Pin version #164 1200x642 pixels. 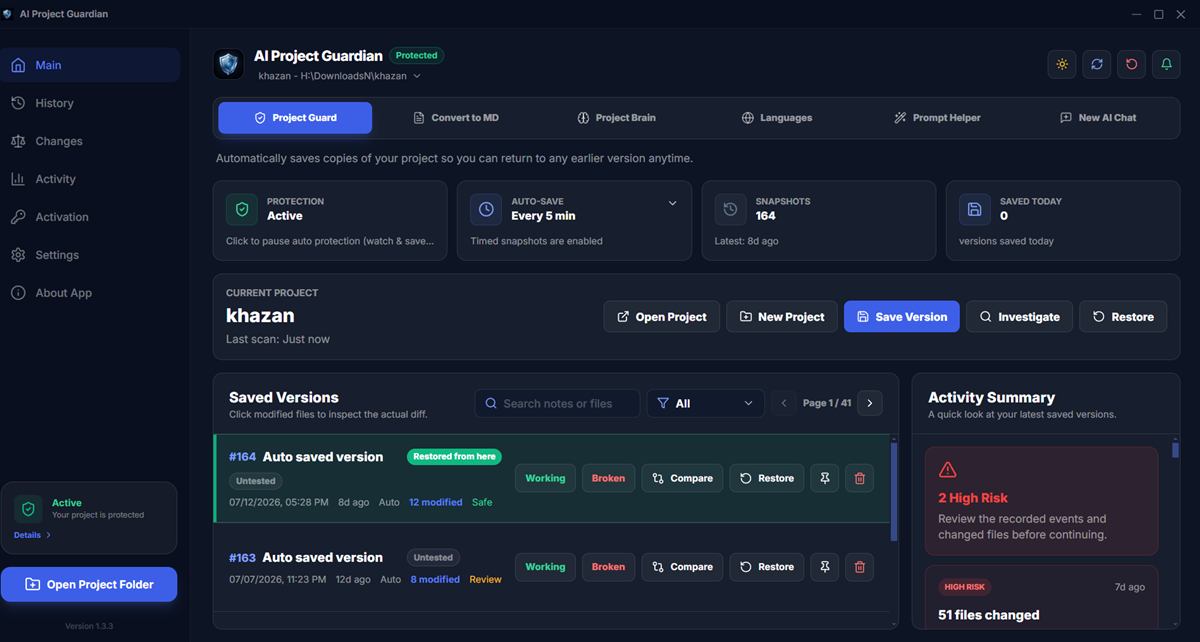[x=825, y=478]
